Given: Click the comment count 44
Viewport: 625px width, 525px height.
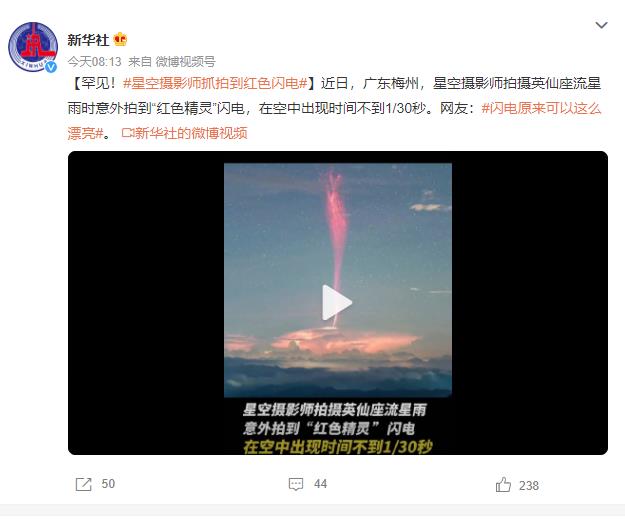Looking at the screenshot, I should (320, 484).
